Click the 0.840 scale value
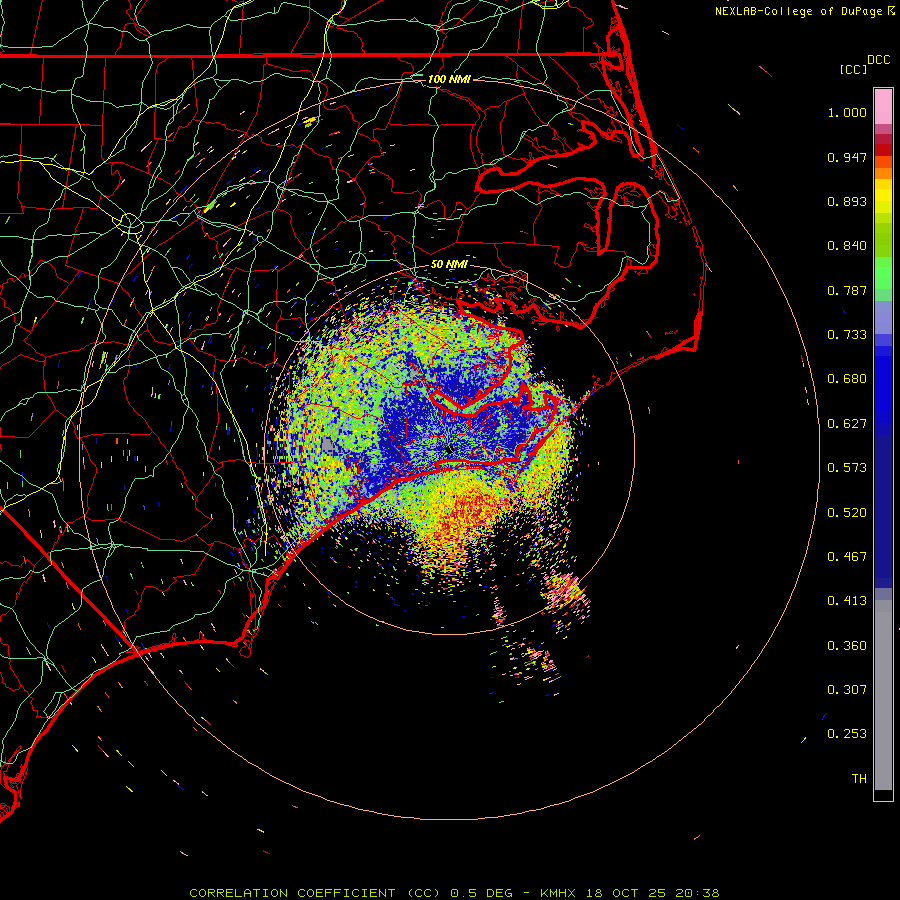The height and width of the screenshot is (900, 900). (x=847, y=246)
